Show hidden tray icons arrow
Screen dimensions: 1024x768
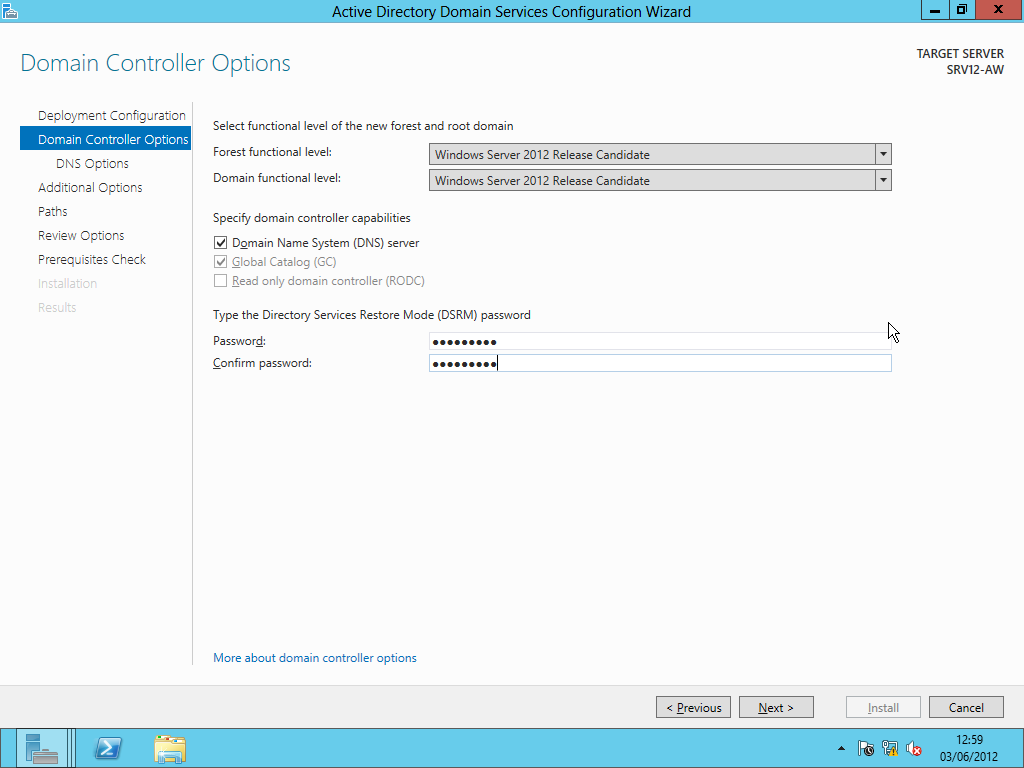click(841, 748)
